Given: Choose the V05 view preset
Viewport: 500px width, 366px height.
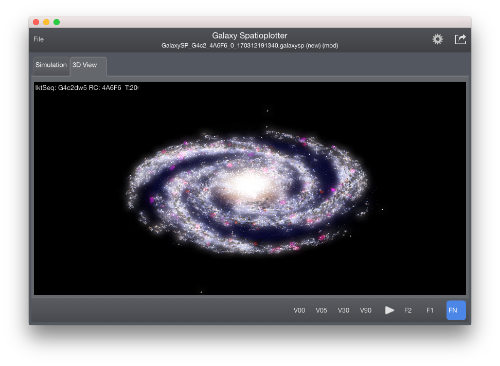Looking at the screenshot, I should coord(321,310).
